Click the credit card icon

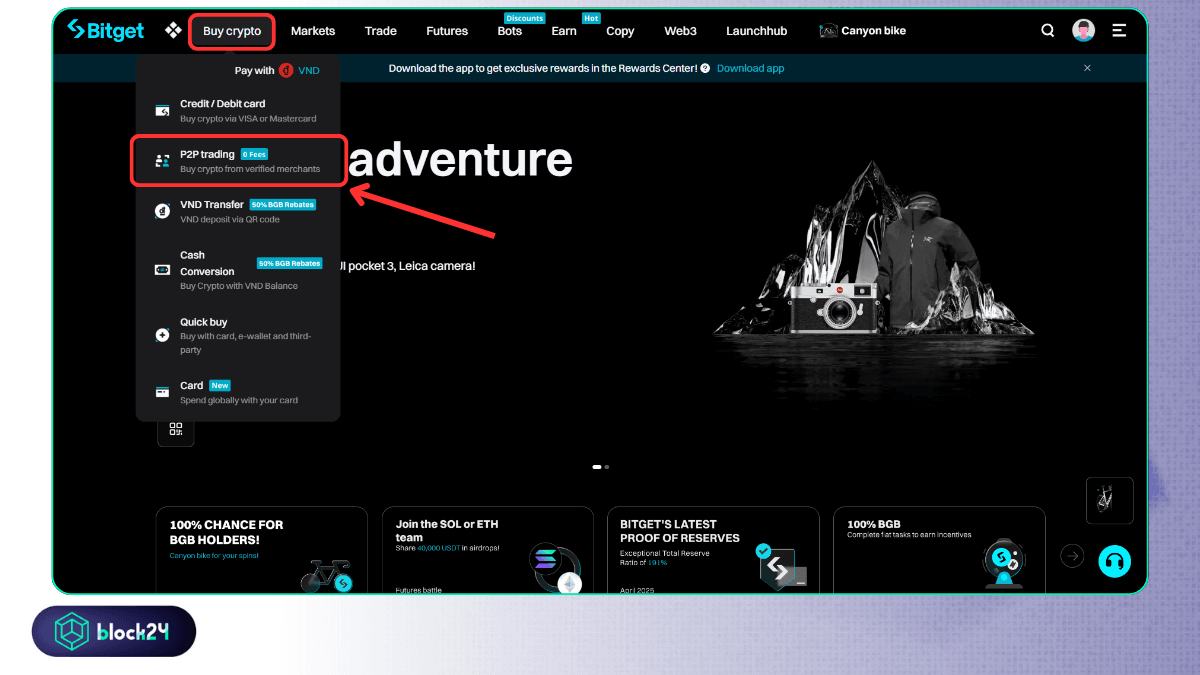[162, 111]
